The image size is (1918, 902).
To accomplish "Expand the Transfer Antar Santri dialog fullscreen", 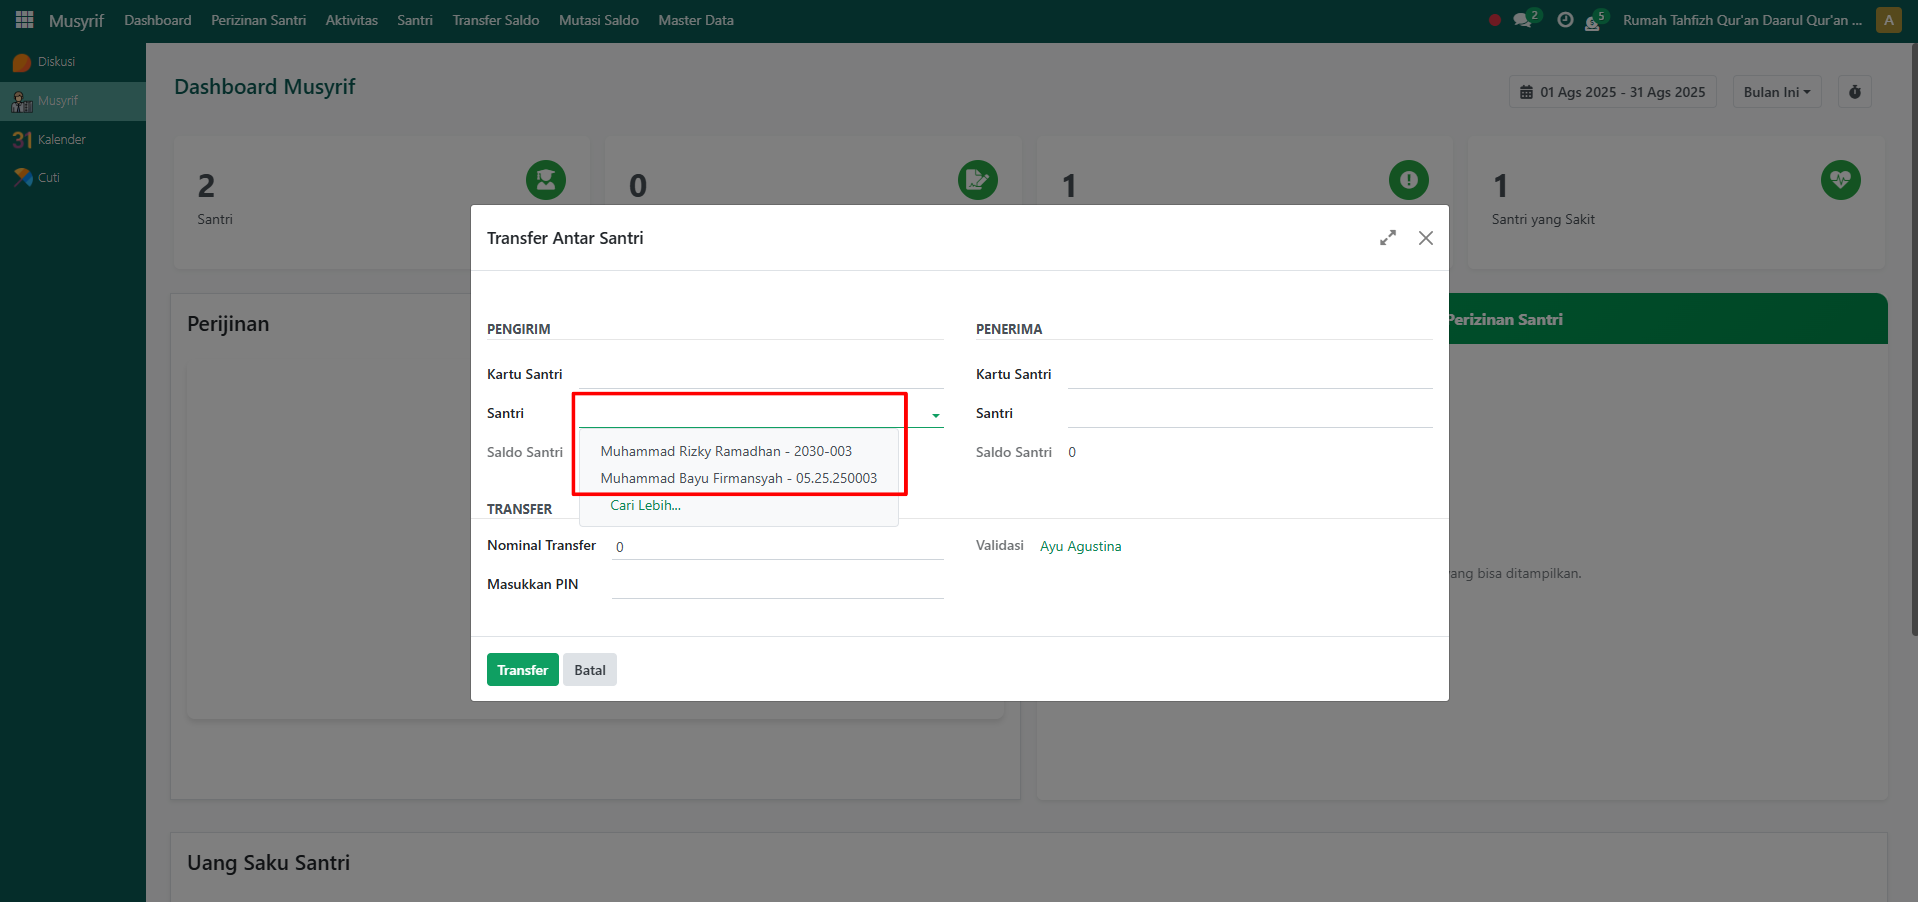I will click(1388, 238).
